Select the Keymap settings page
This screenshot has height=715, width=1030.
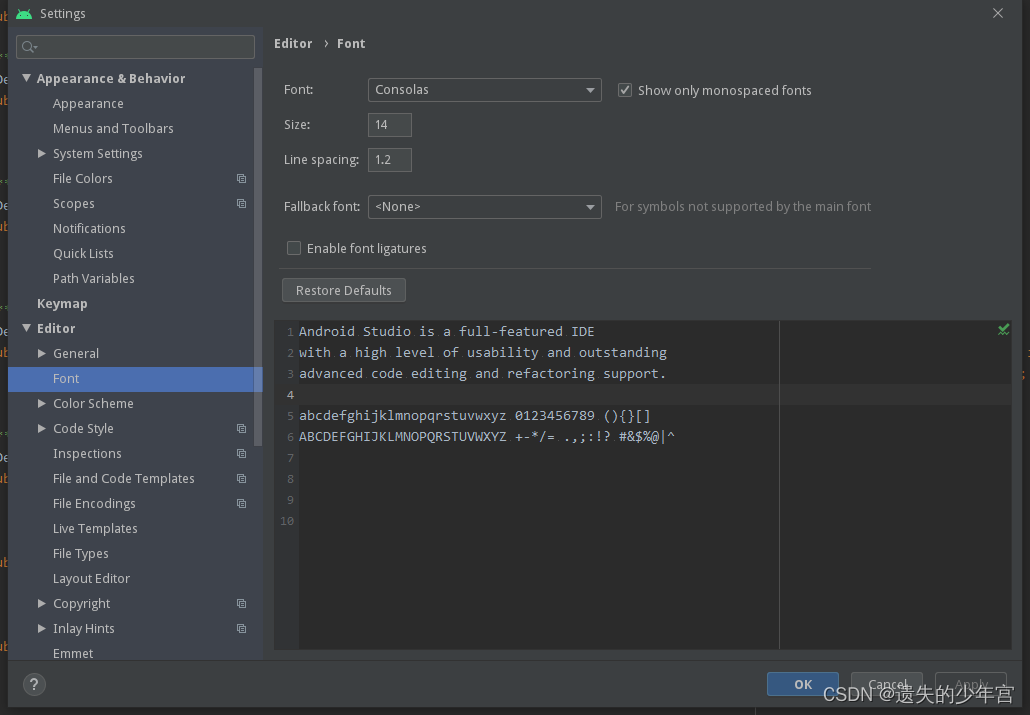pos(62,304)
